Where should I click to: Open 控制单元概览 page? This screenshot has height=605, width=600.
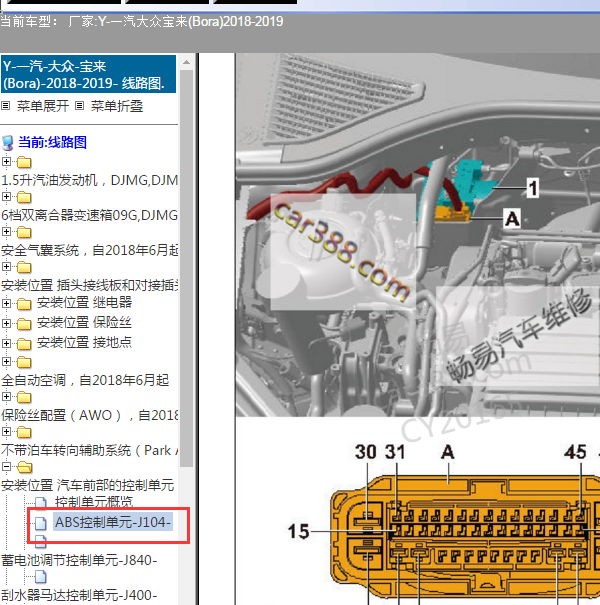(94, 502)
